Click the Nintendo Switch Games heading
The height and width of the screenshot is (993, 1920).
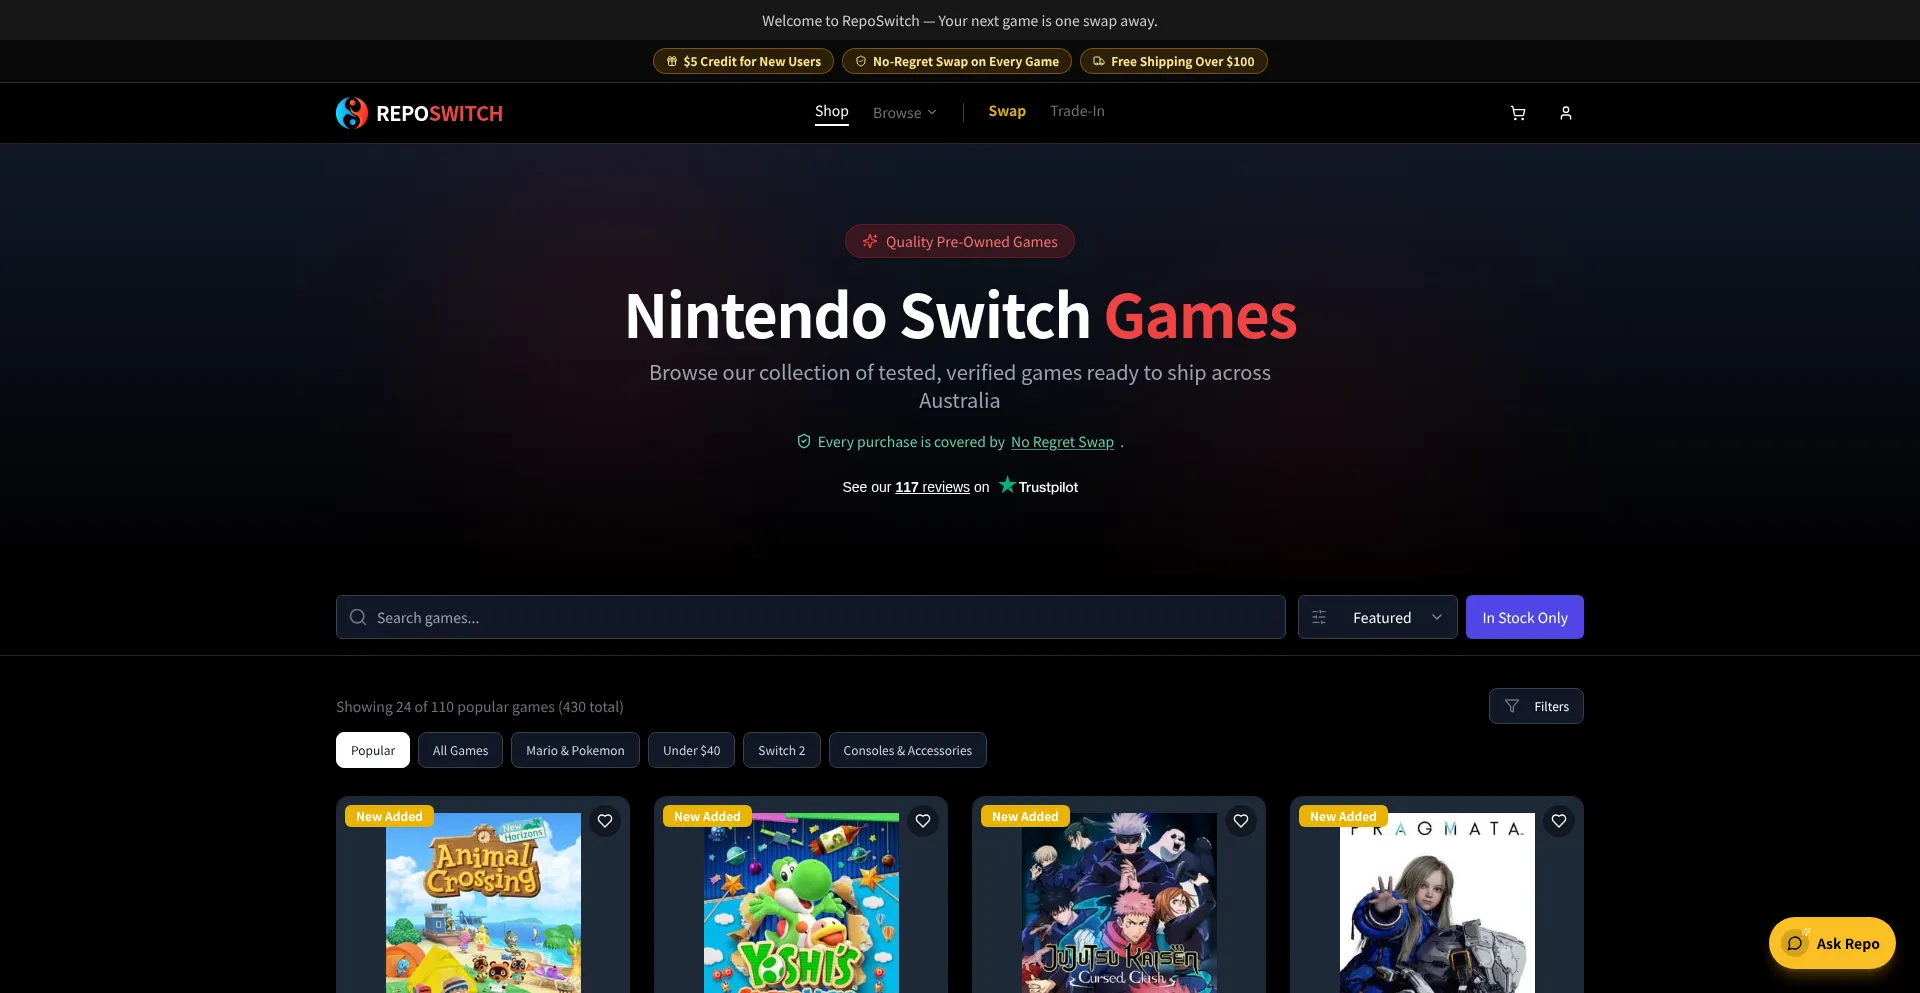(x=960, y=315)
